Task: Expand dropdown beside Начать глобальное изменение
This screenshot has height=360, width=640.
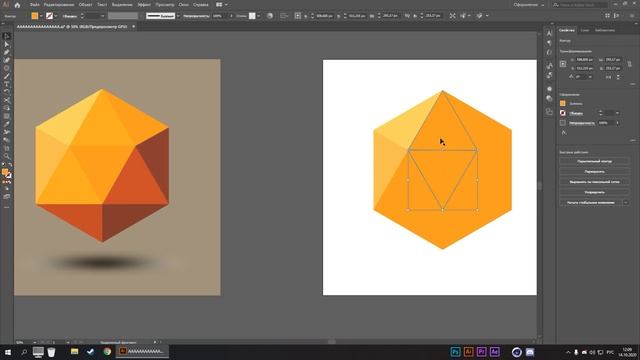Action: [626, 202]
